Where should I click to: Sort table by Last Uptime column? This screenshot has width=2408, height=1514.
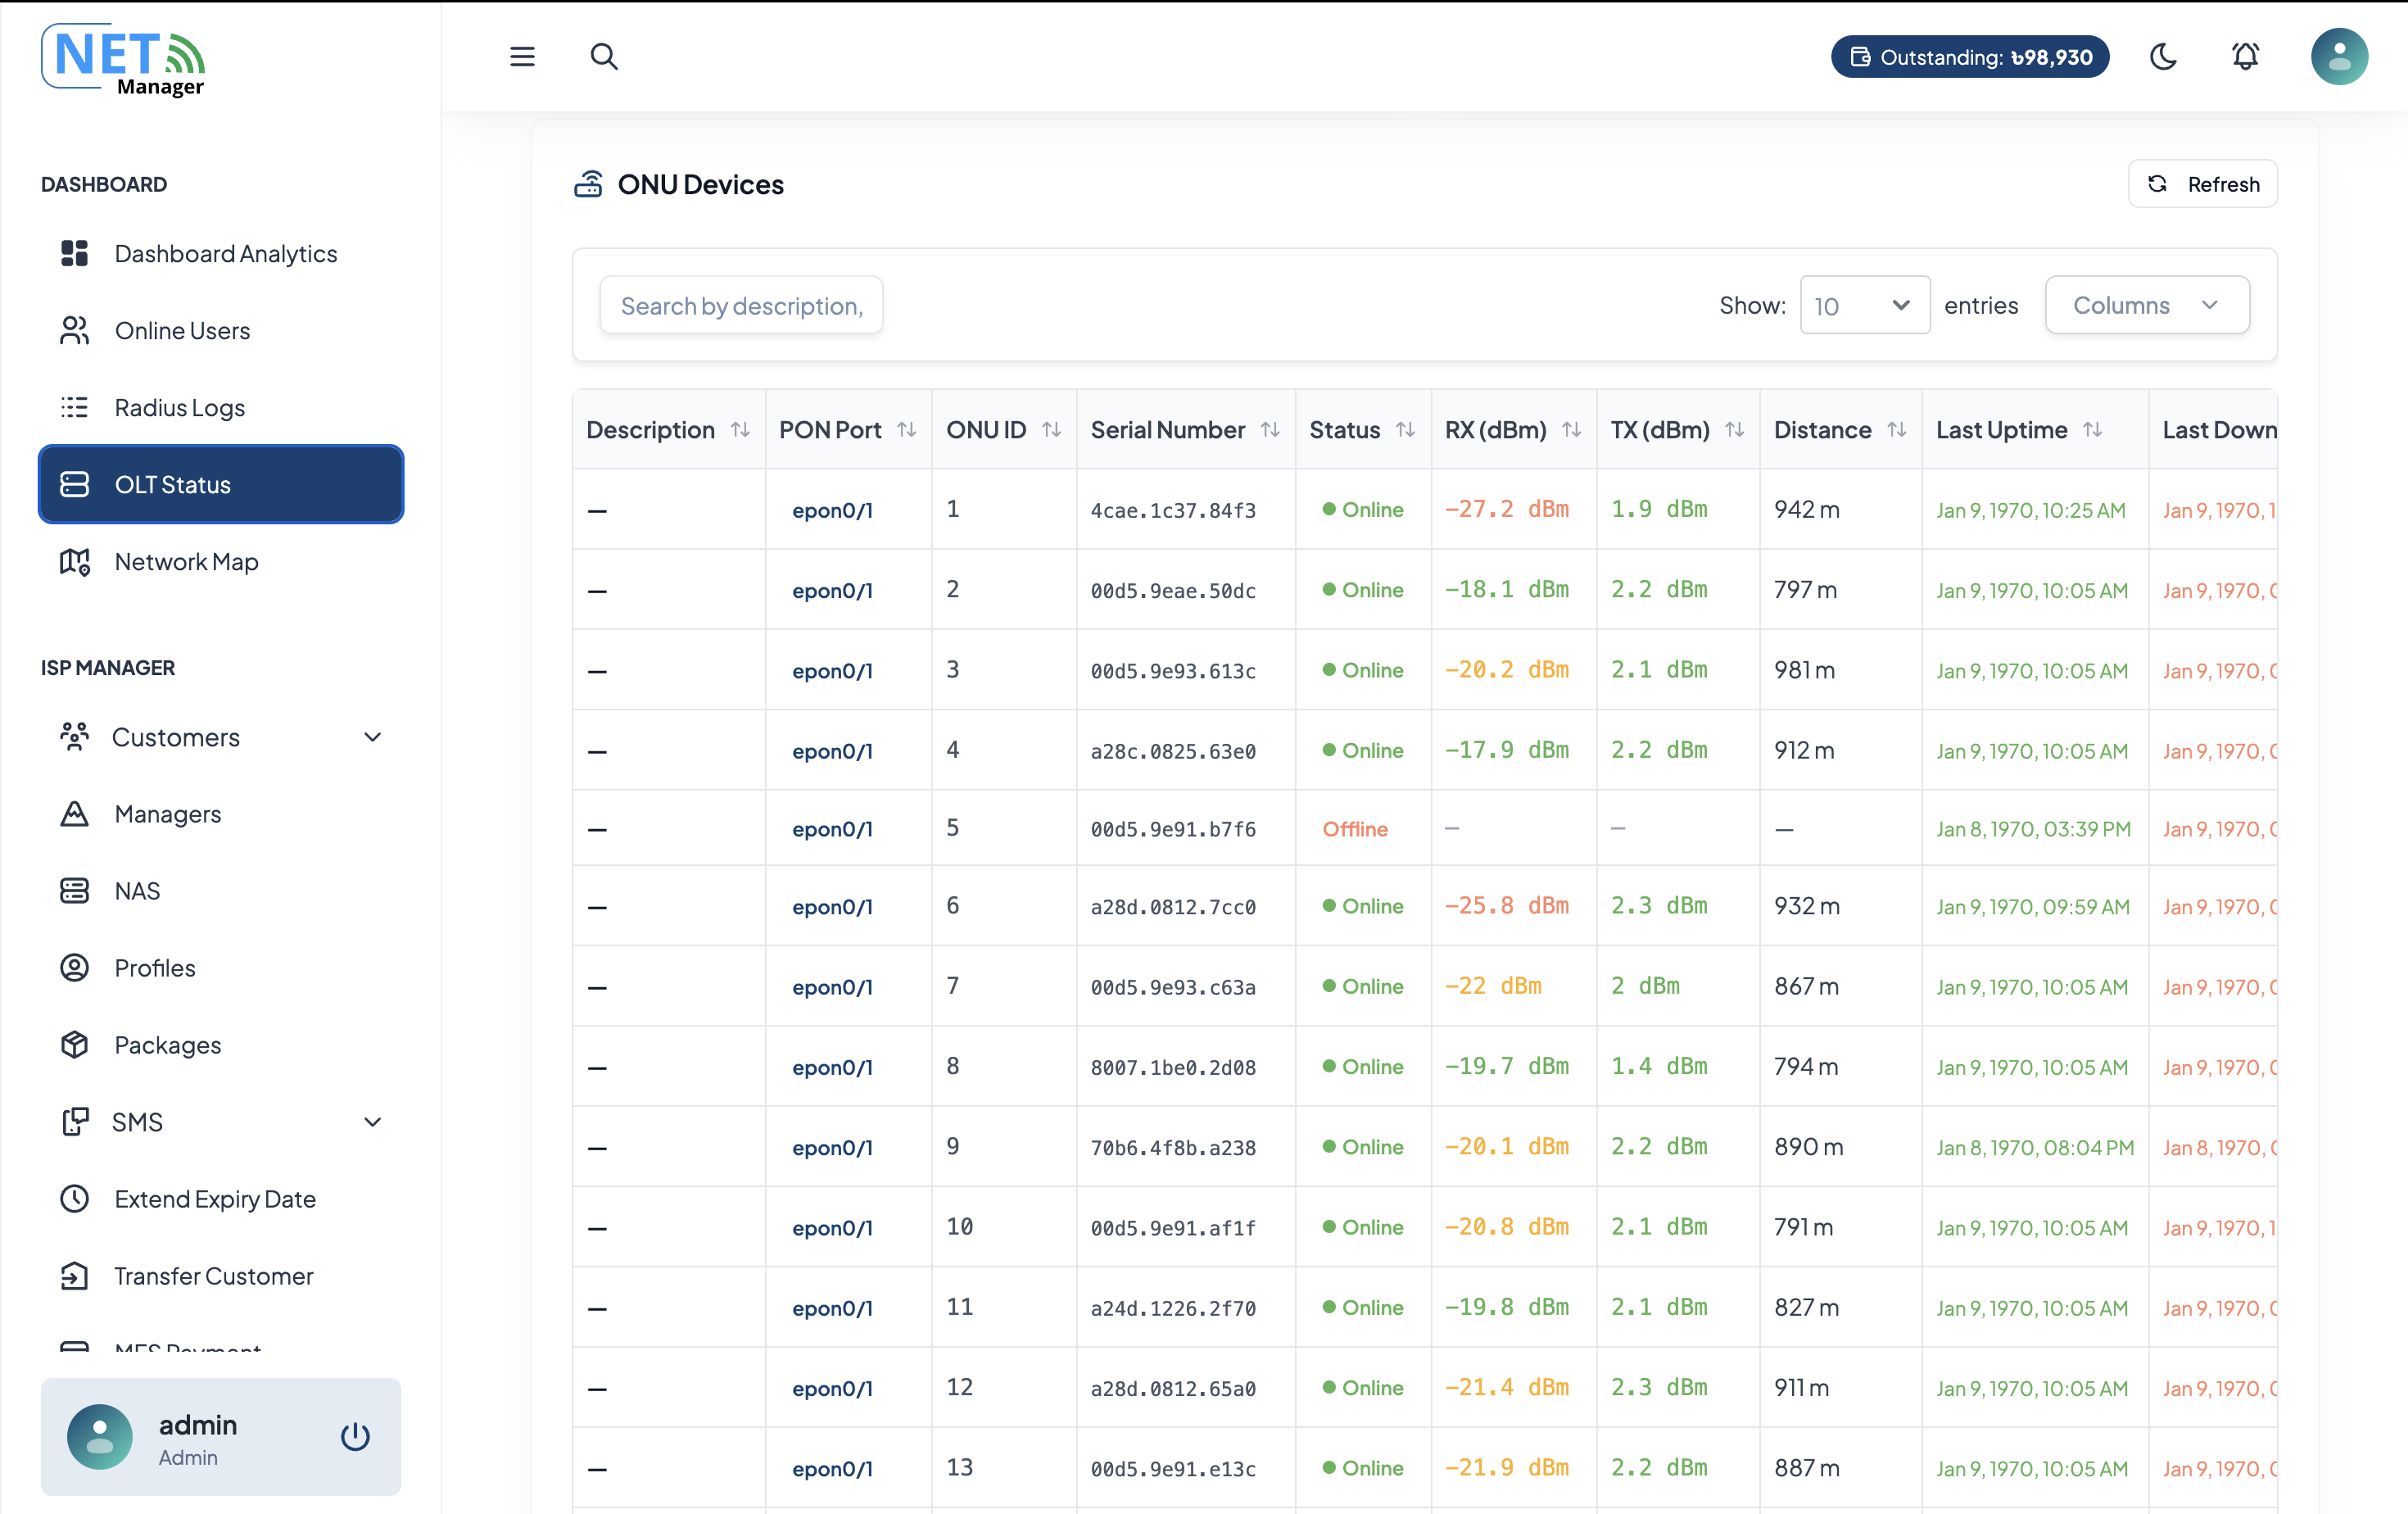[2035, 430]
